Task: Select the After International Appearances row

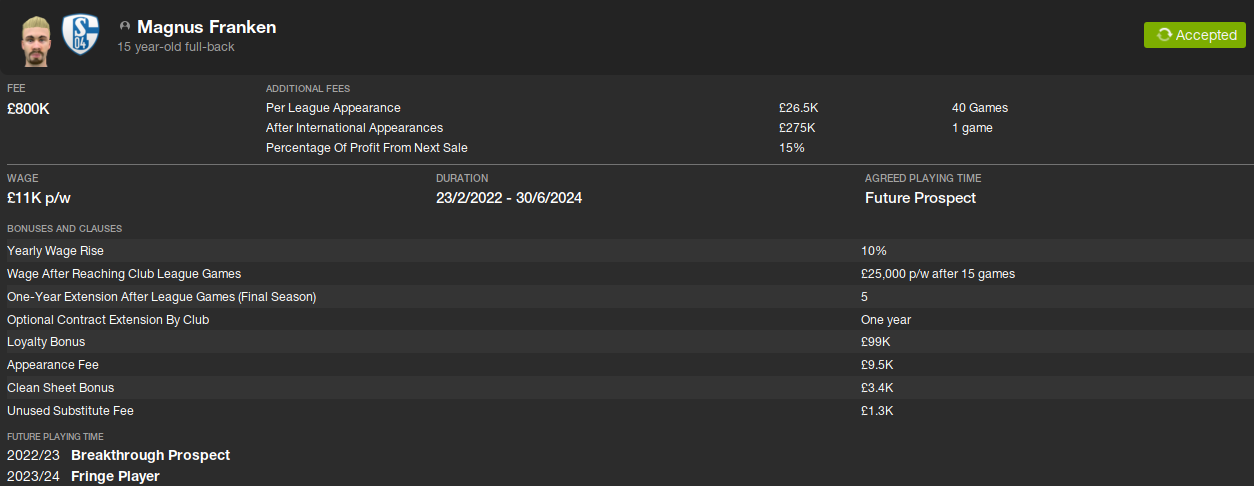Action: tap(354, 128)
